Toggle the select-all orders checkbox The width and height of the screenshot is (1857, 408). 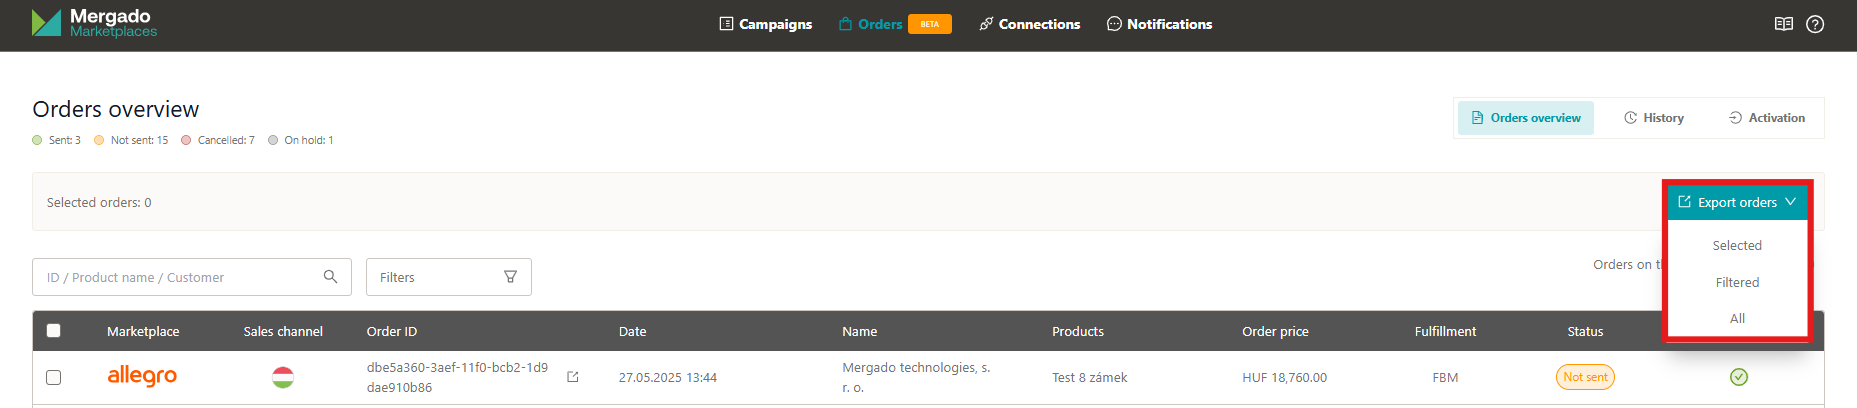[x=54, y=331]
